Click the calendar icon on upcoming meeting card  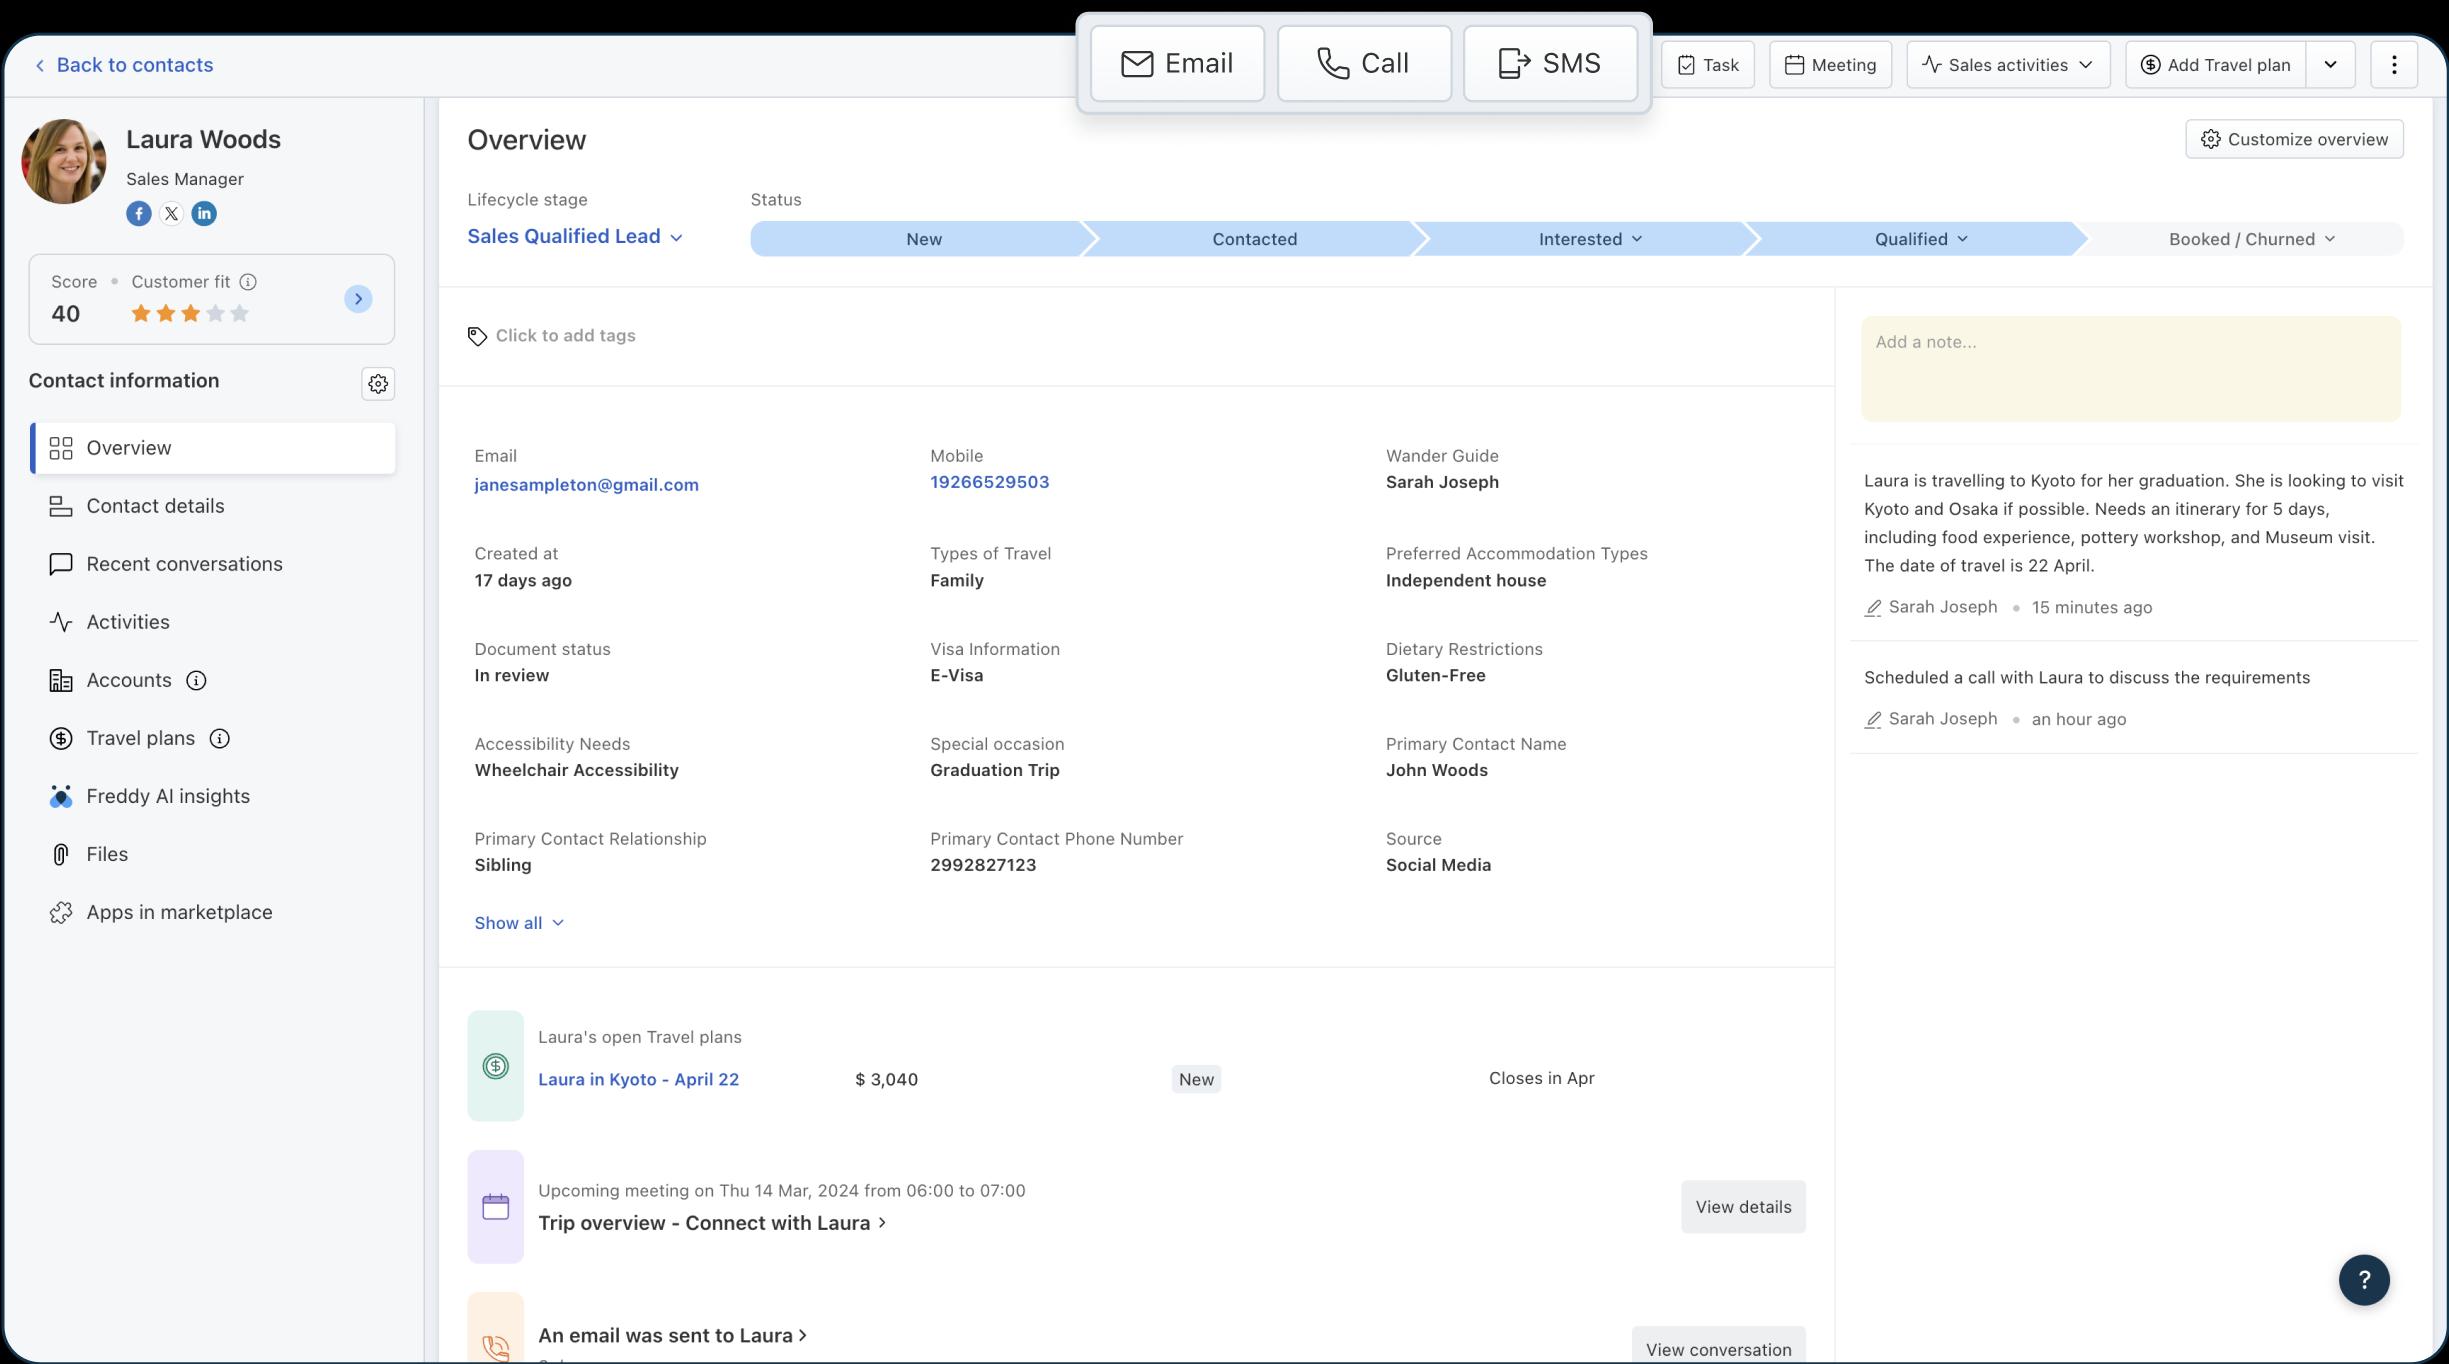point(496,1207)
